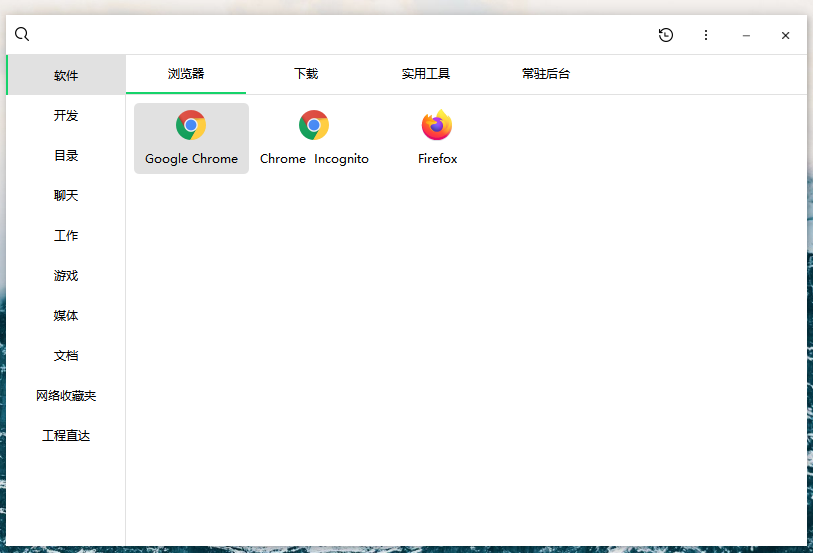Close the launcher window
This screenshot has height=553, width=813.
point(786,35)
